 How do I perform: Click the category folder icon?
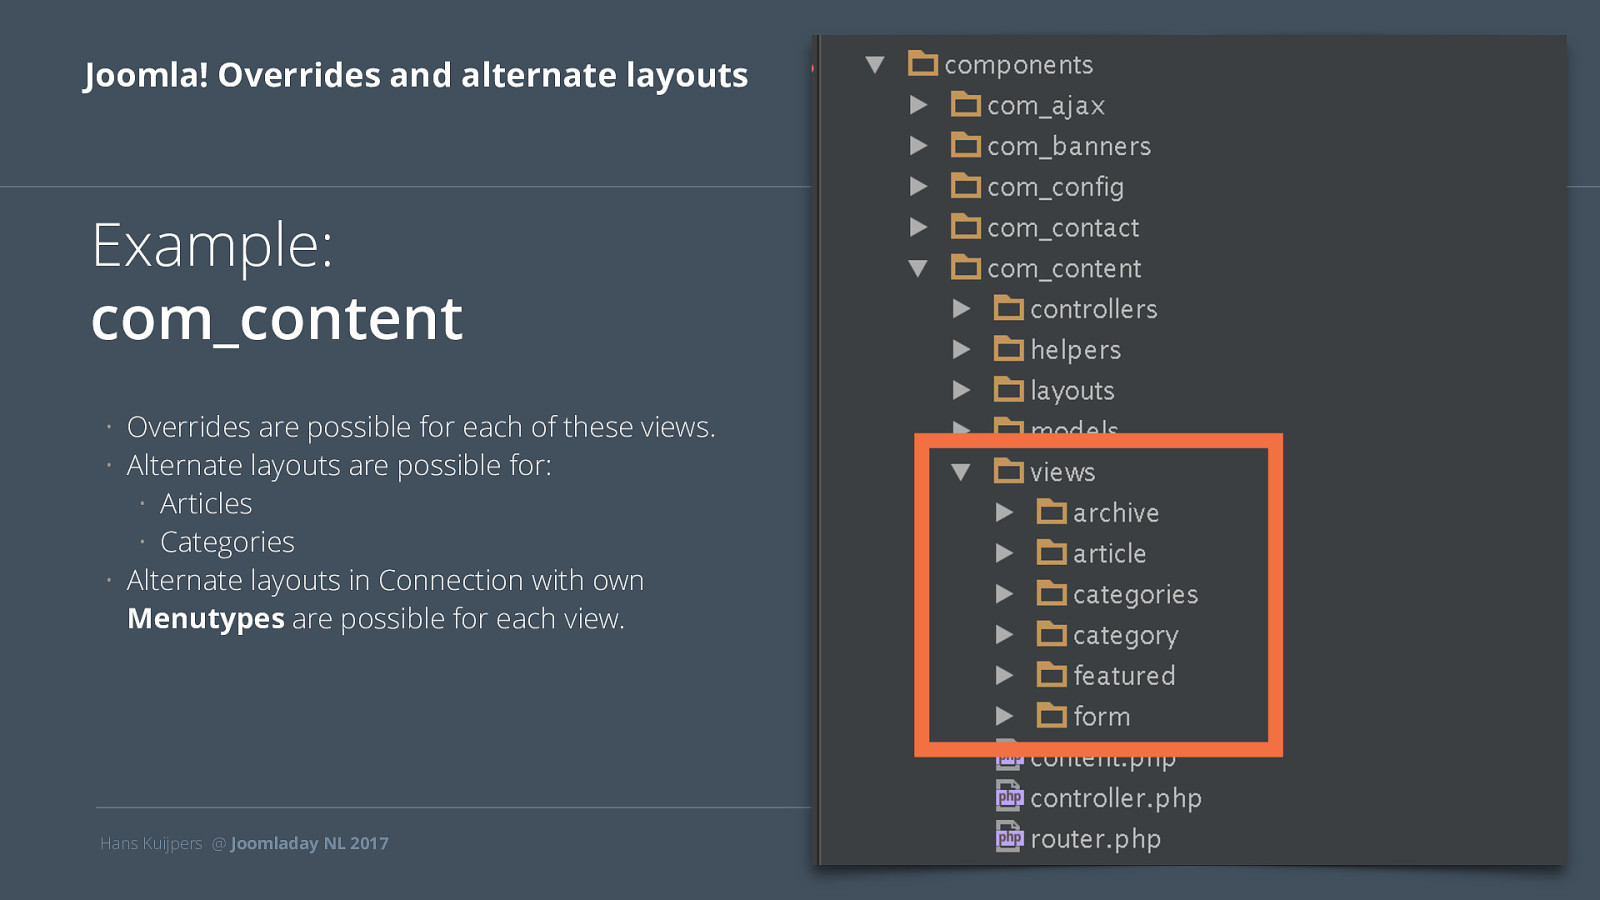(1051, 634)
